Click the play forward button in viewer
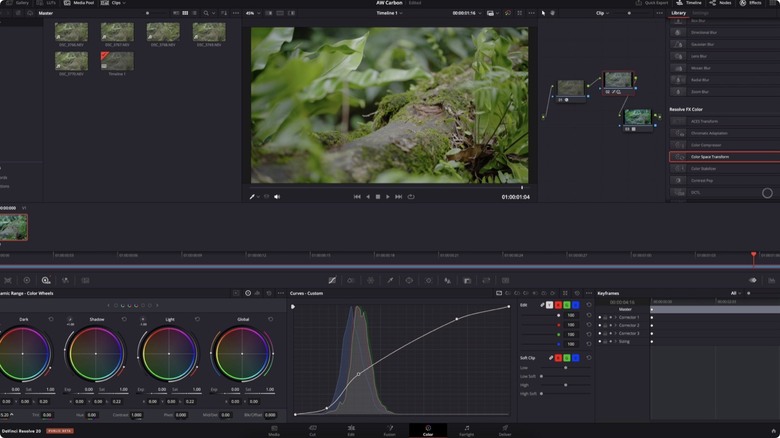 click(388, 197)
